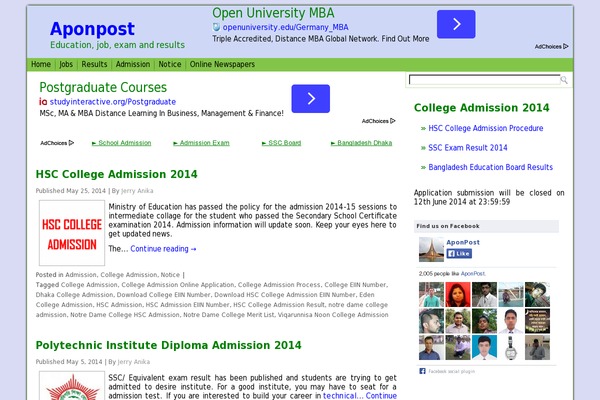600x400 pixels.
Task: Click the search input field
Action: pos(484,80)
